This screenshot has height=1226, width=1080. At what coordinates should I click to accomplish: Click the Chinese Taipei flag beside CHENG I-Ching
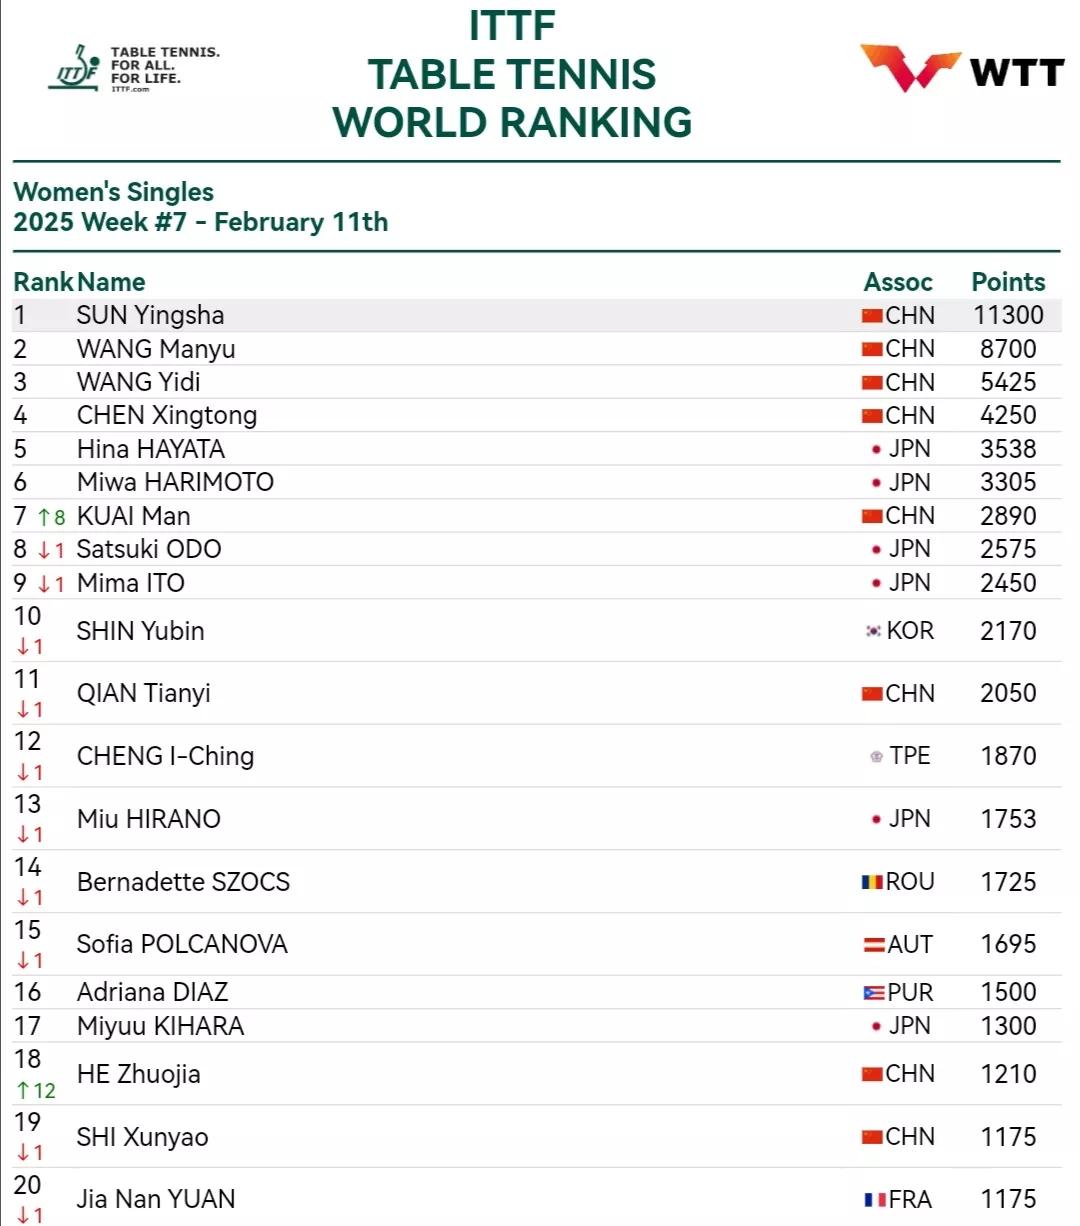(877, 756)
